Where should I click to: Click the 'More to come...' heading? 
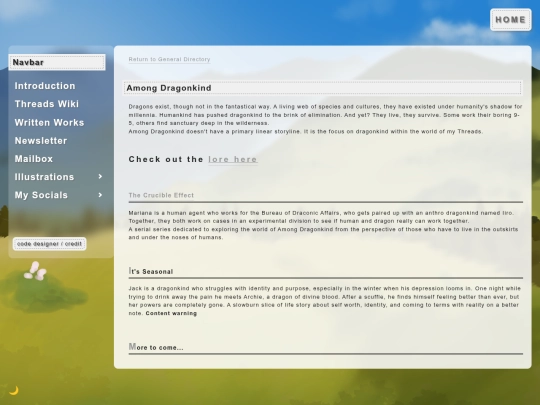pos(156,347)
